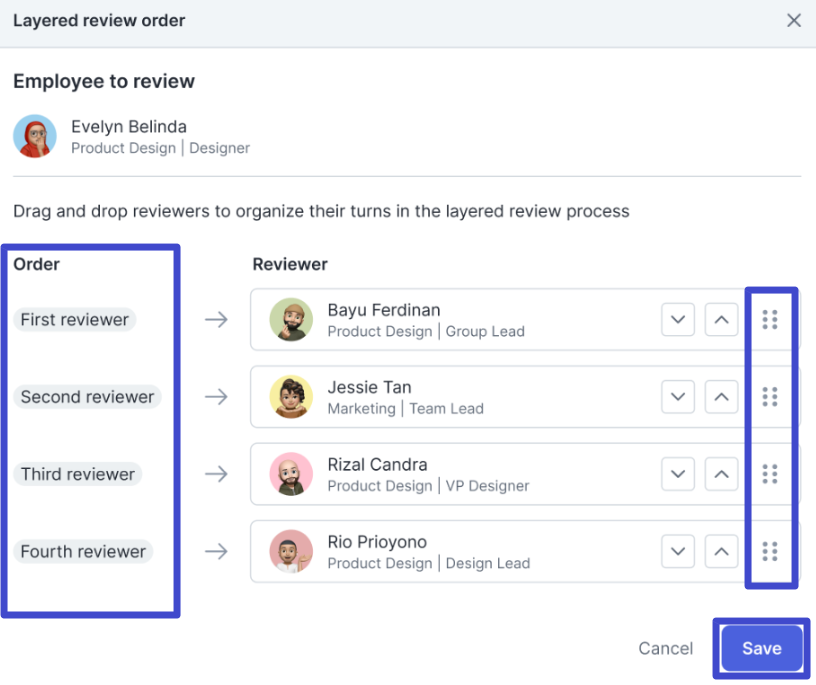This screenshot has height=685, width=816.
Task: Click Bayu Ferdinan's avatar picture
Action: coord(291,320)
